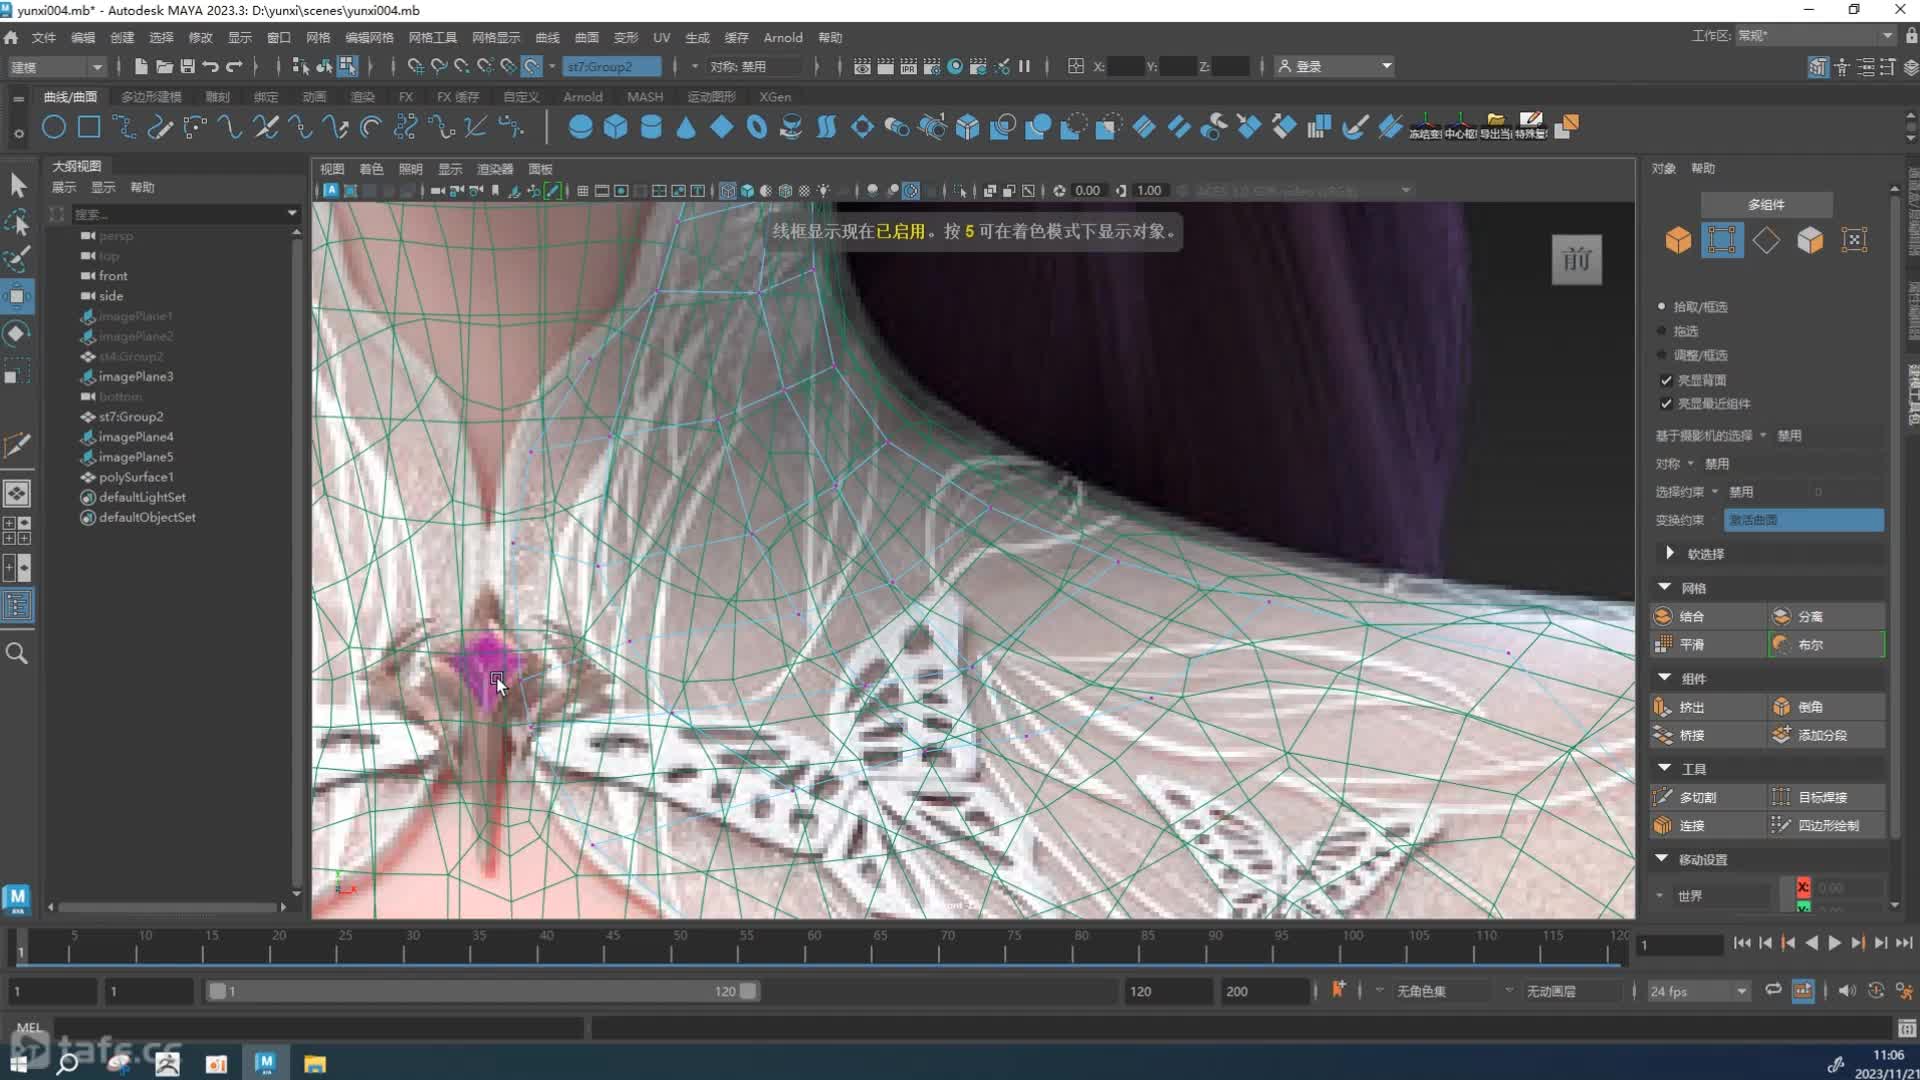Collapse the 移动设置 section

pos(1662,859)
